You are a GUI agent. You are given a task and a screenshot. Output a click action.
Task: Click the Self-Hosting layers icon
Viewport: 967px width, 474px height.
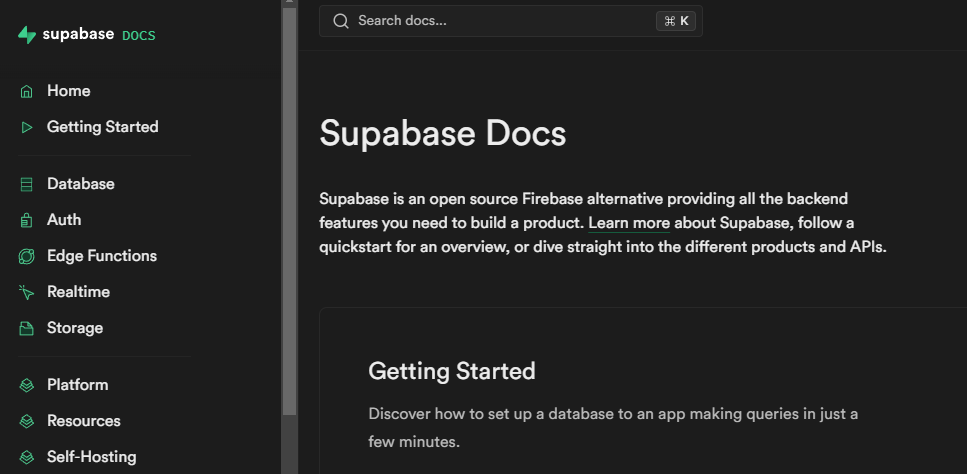(26, 457)
